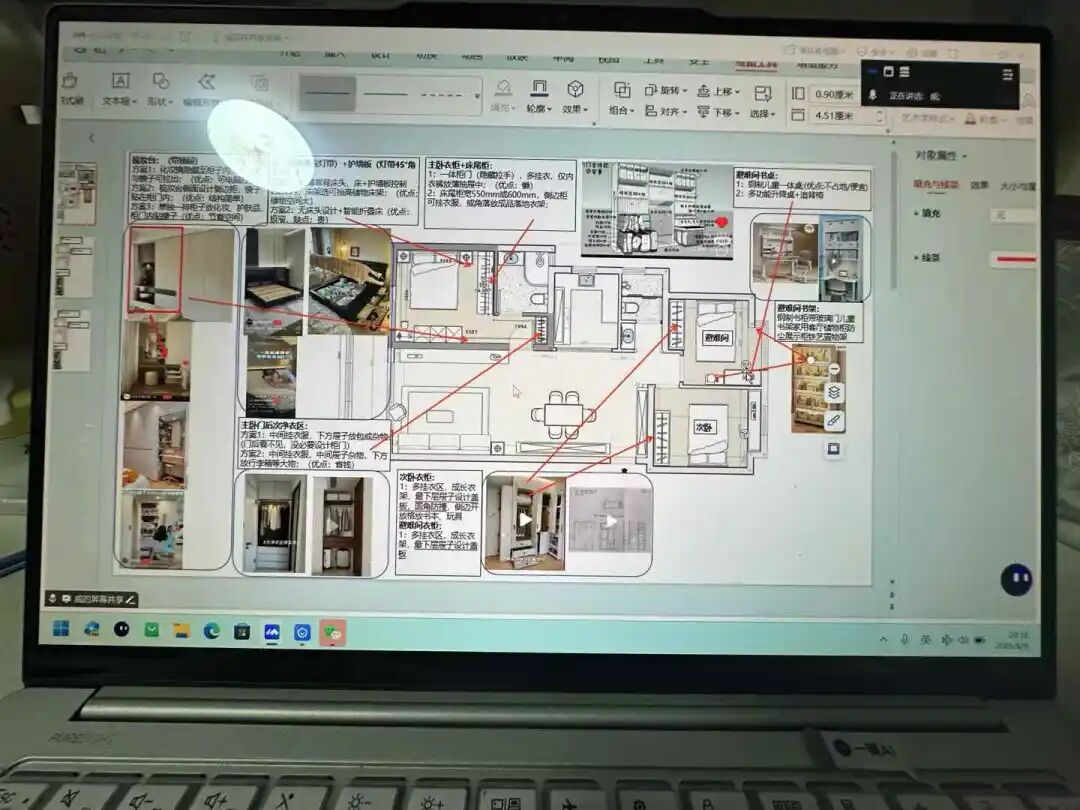The height and width of the screenshot is (810, 1080).
Task: Click the 效果 effects cube icon
Action: (575, 88)
